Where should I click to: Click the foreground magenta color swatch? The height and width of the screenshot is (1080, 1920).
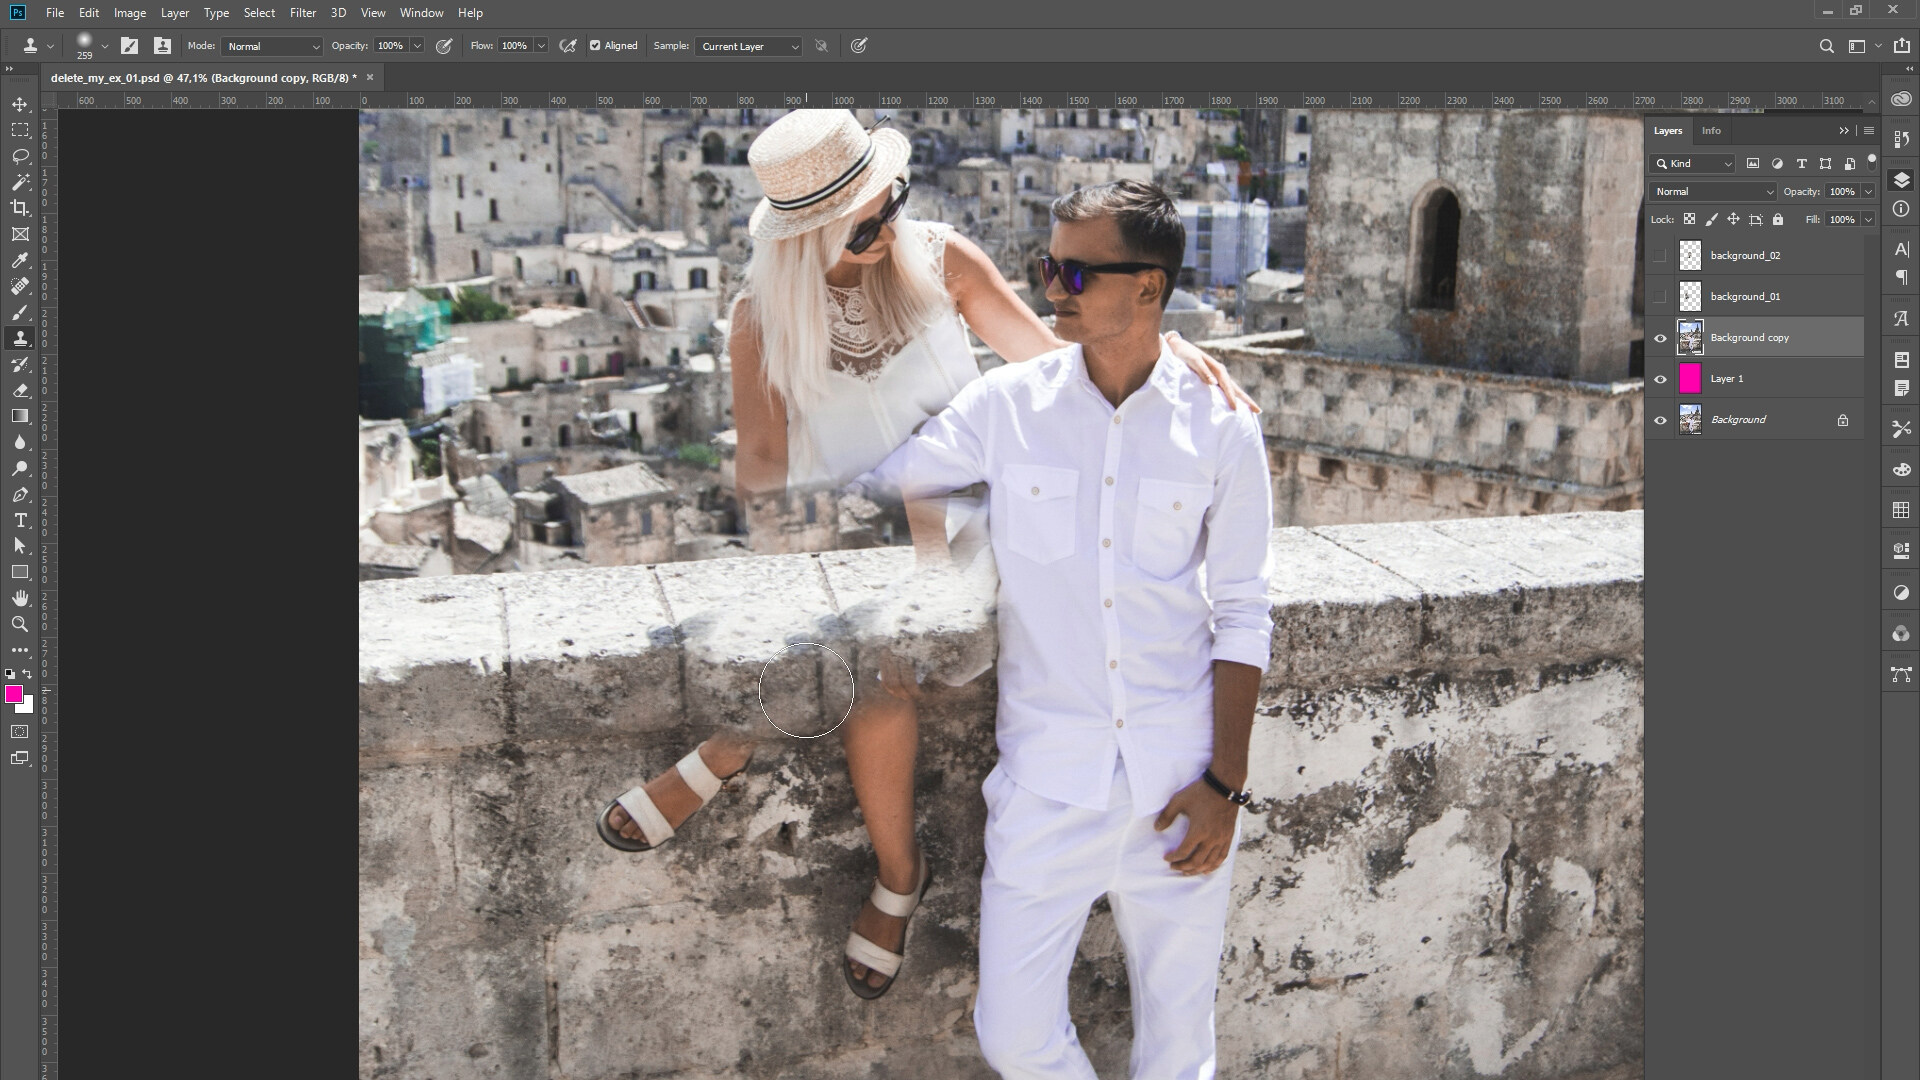(x=13, y=694)
